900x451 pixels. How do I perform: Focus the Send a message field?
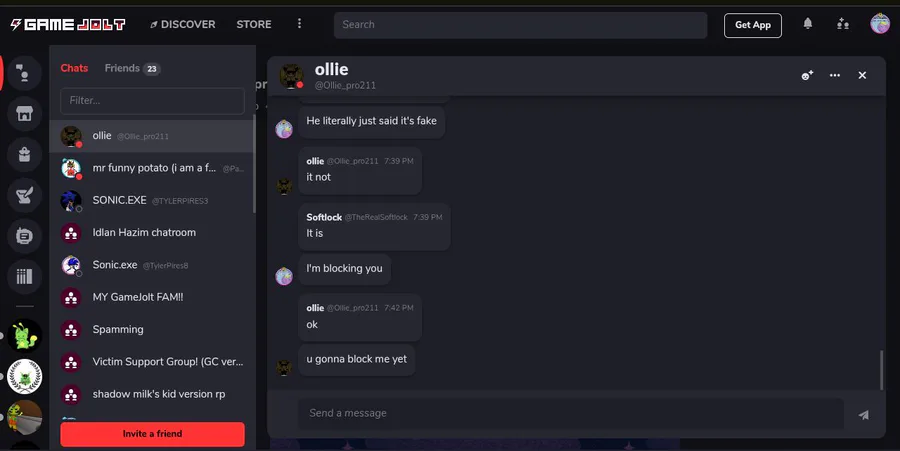tap(571, 413)
